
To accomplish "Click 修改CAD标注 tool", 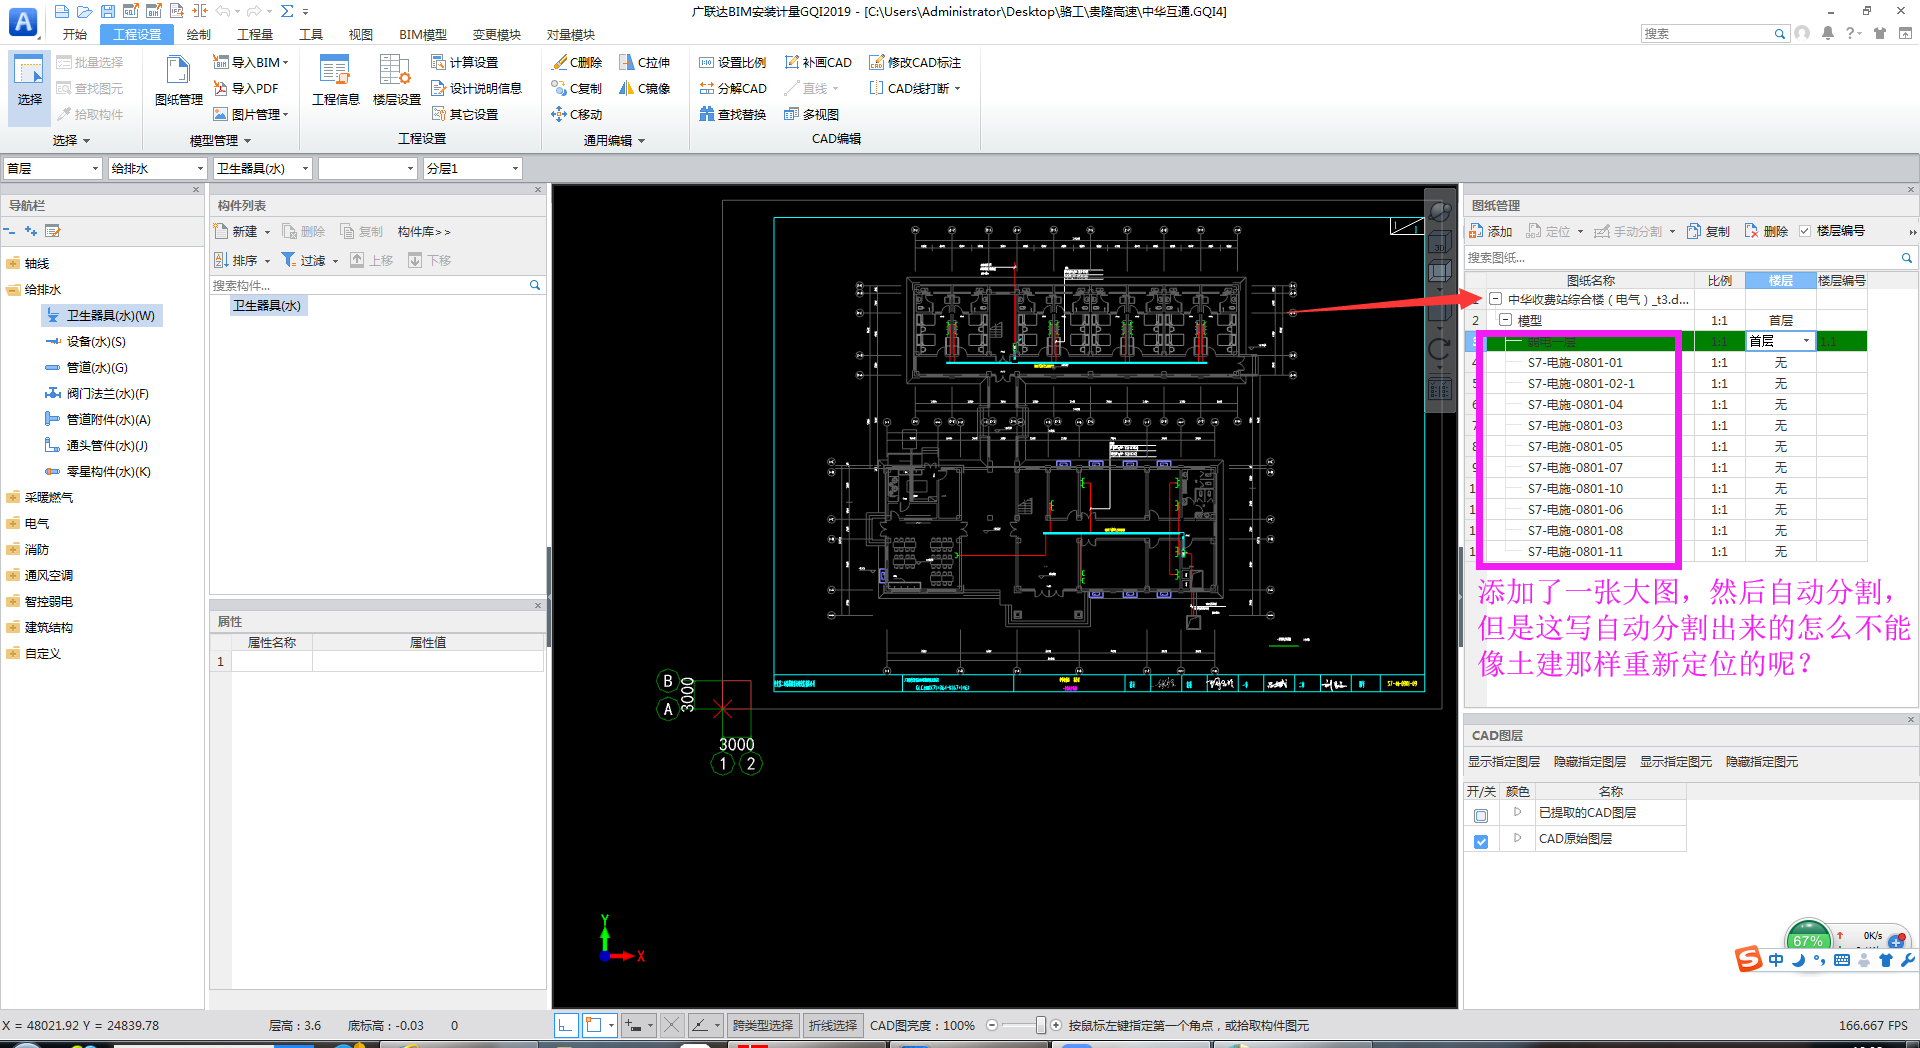I will [x=915, y=62].
